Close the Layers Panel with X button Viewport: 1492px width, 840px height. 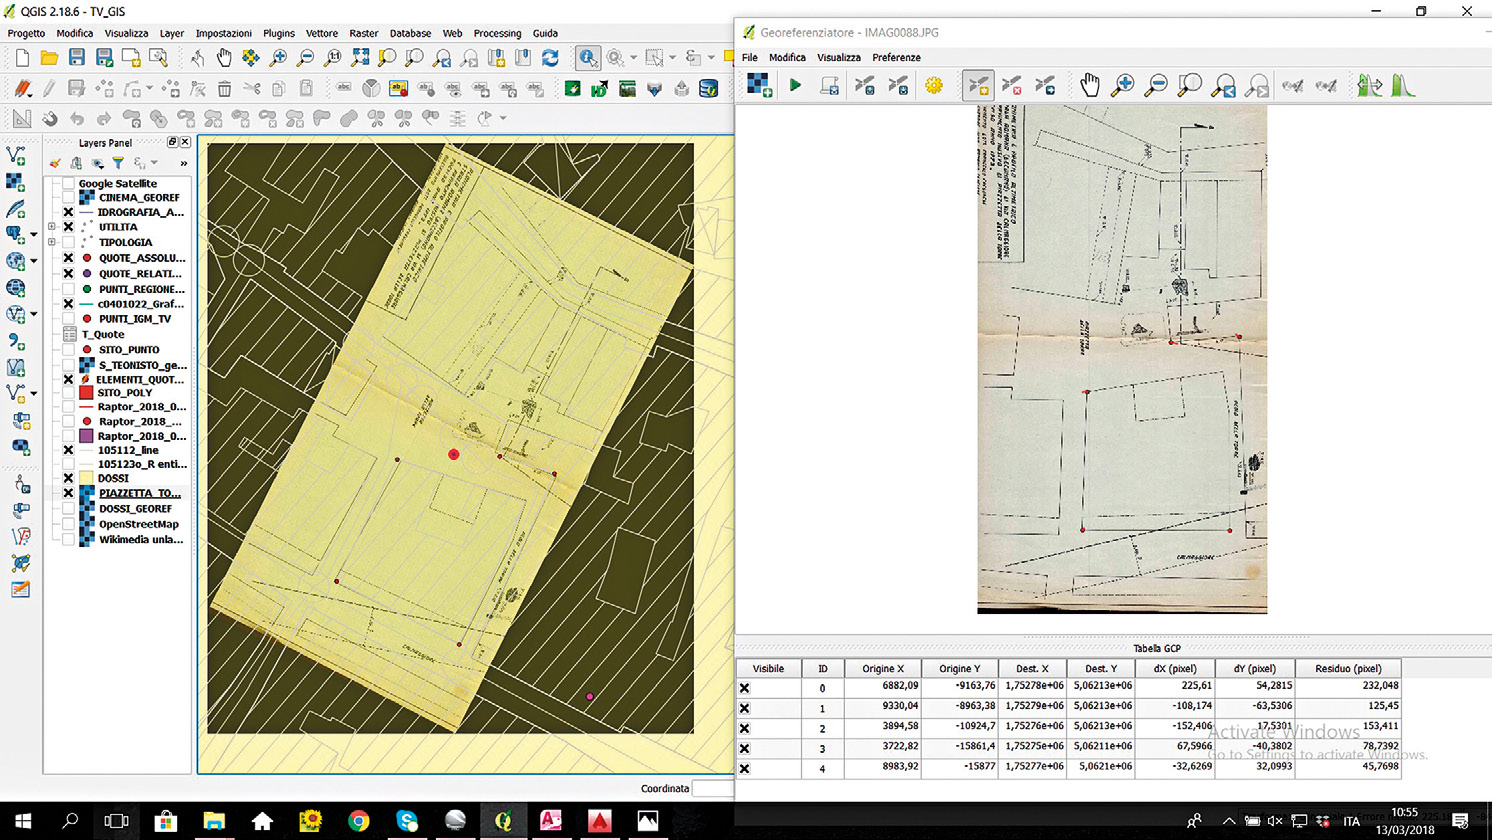click(185, 142)
